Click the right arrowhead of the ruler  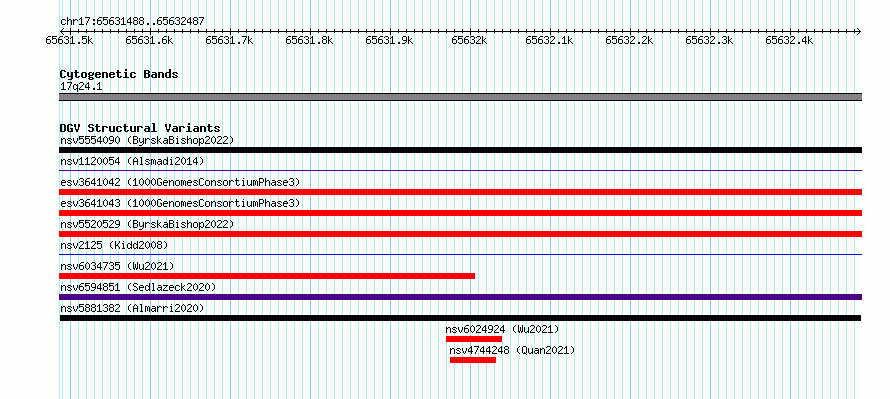859,31
